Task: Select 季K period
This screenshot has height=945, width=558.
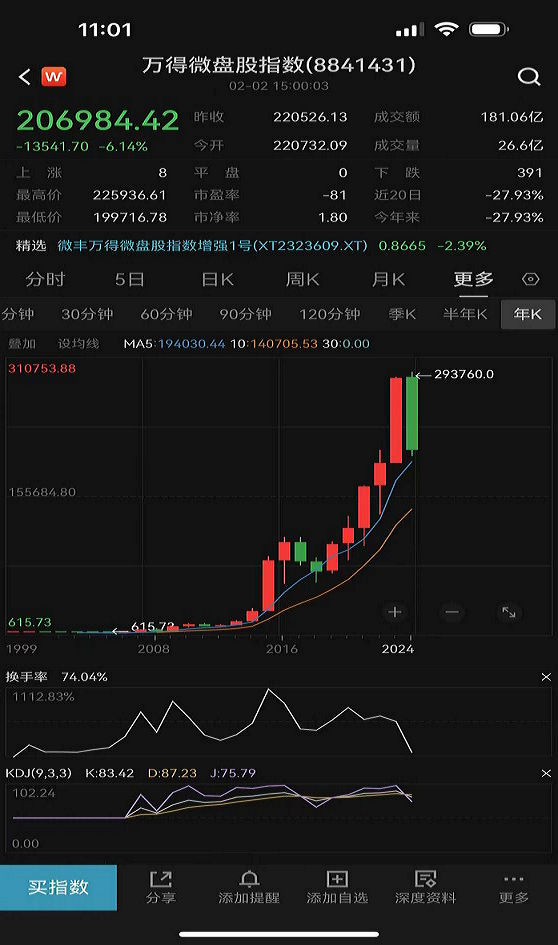Action: pyautogui.click(x=402, y=314)
